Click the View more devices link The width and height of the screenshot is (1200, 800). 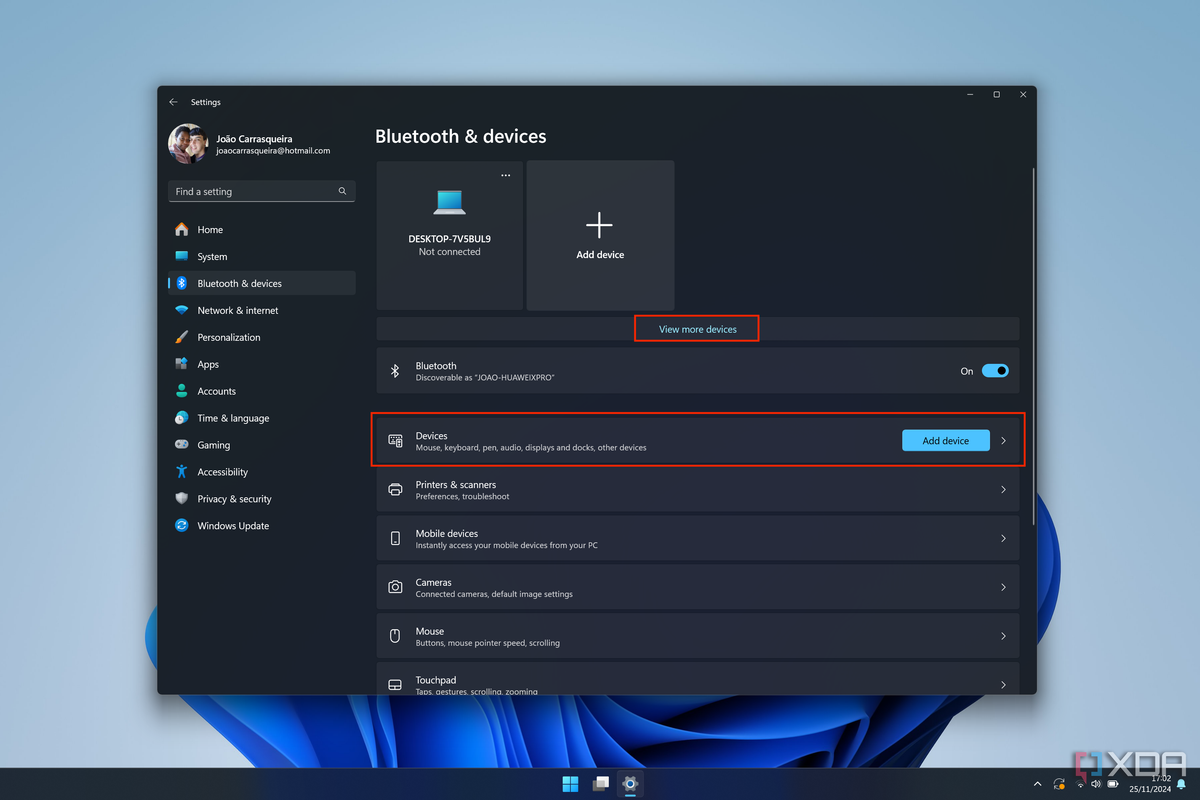[x=698, y=329]
